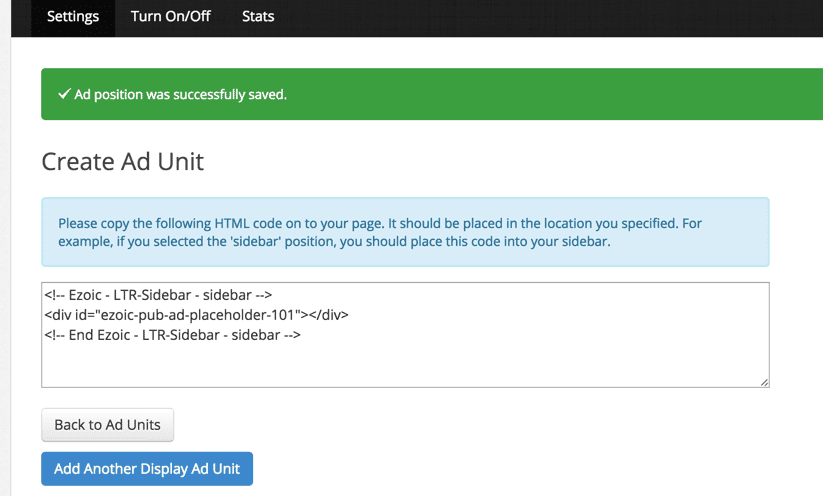
Task: Open the Stats tab
Action: pyautogui.click(x=258, y=17)
